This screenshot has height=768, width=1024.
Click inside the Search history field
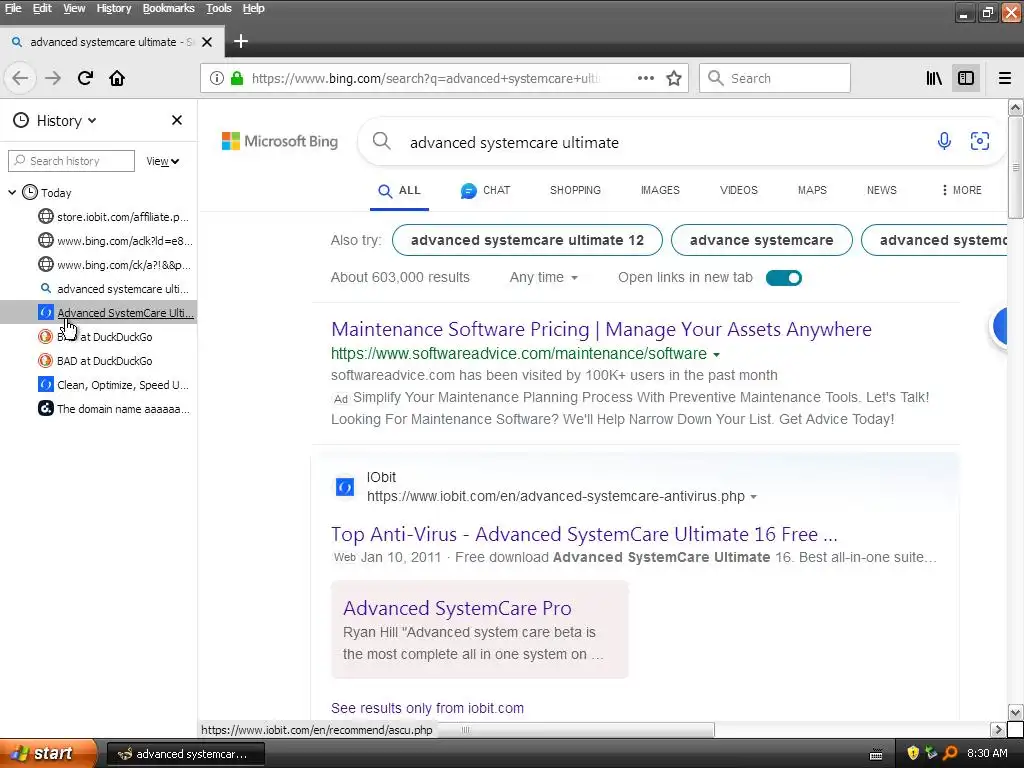(x=71, y=161)
